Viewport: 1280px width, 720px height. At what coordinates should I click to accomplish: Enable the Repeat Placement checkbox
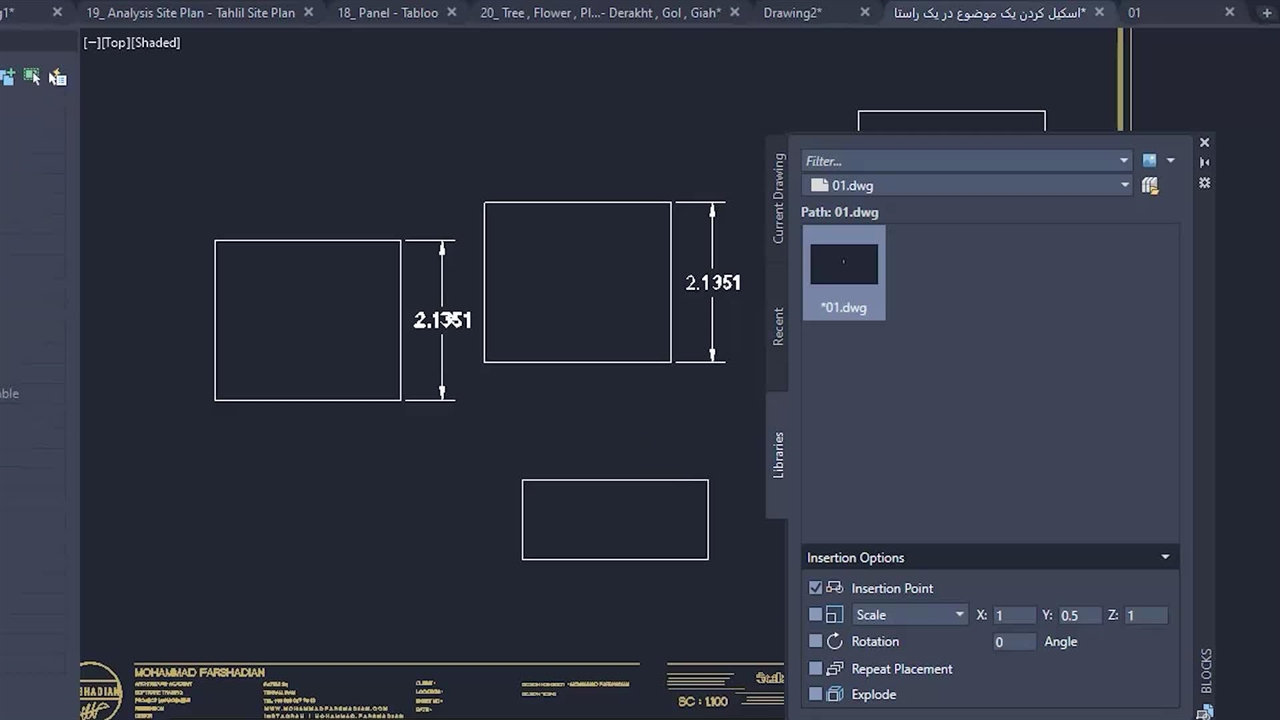815,669
